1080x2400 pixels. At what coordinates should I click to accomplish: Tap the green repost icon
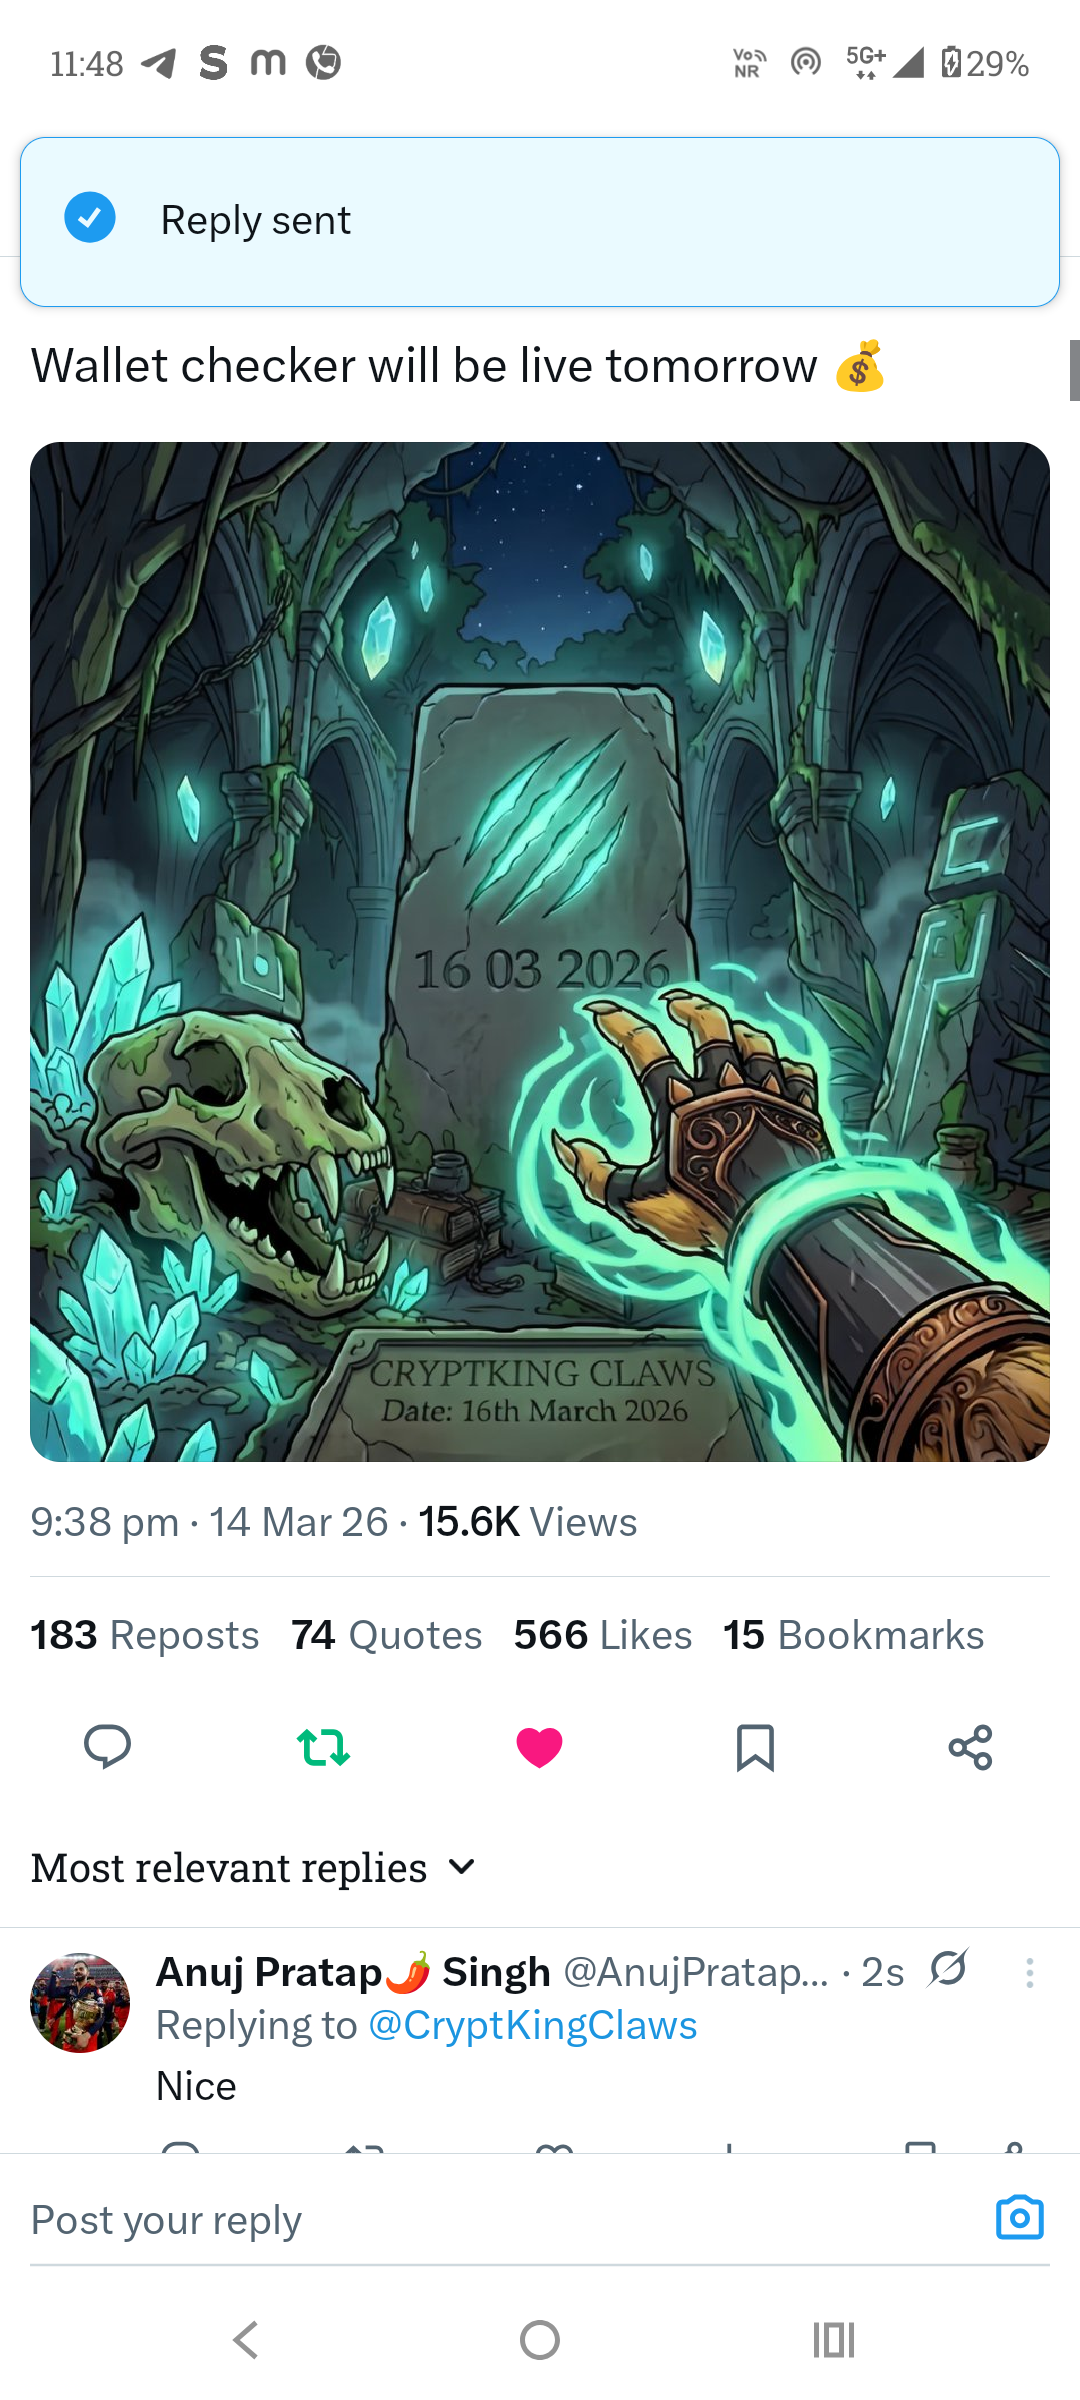click(323, 1747)
